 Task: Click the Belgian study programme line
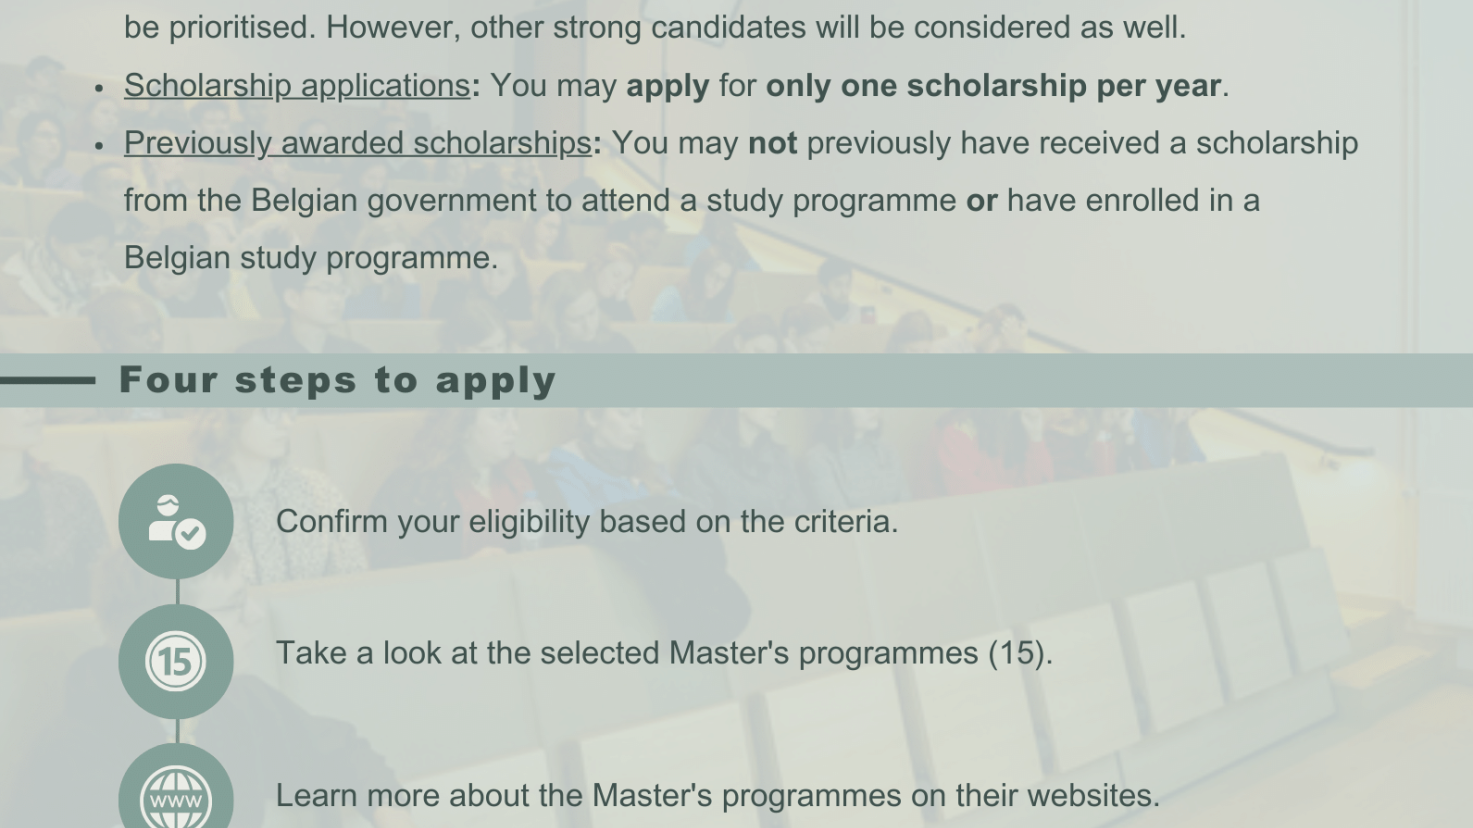click(x=311, y=258)
